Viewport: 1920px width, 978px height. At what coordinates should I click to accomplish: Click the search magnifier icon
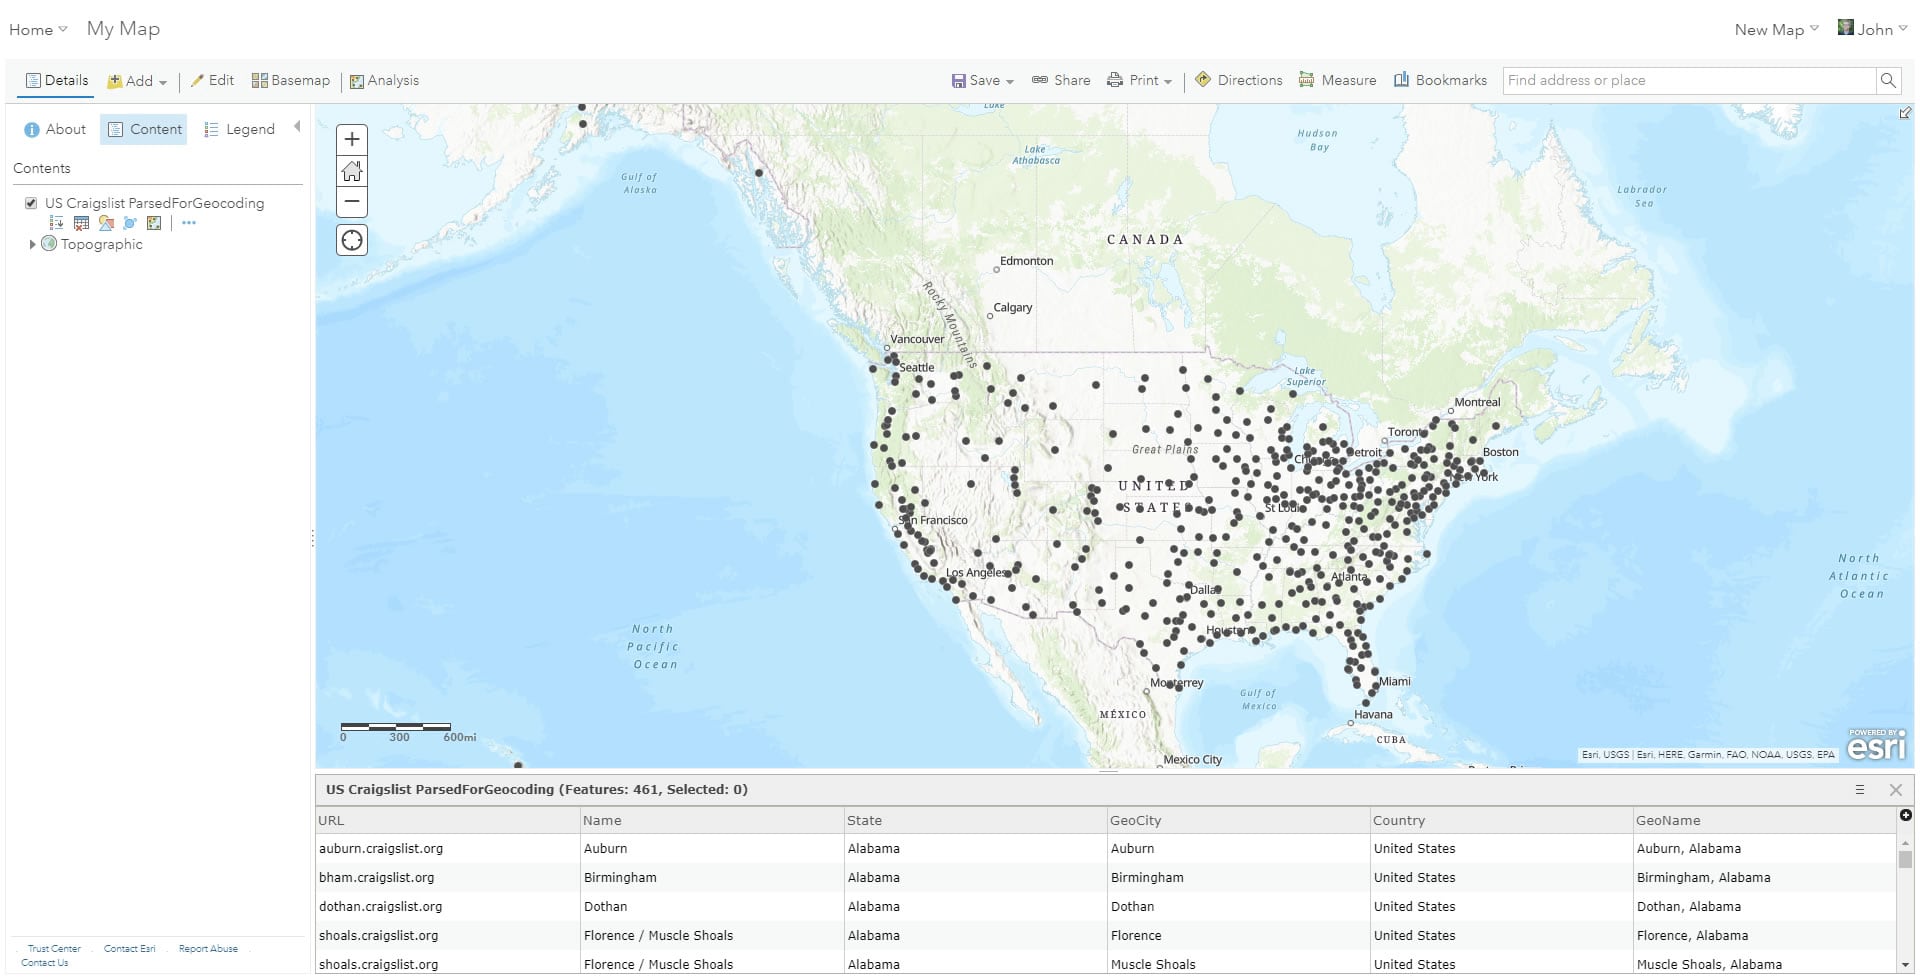coord(1888,80)
